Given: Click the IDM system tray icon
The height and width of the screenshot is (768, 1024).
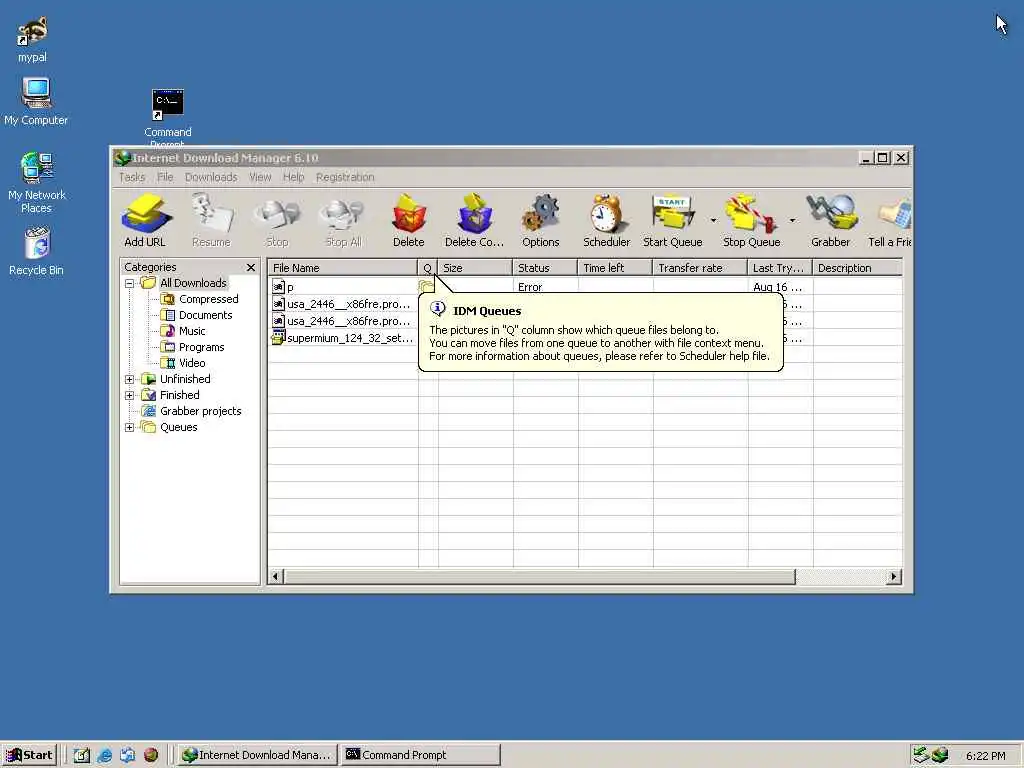Looking at the screenshot, I should 940,755.
